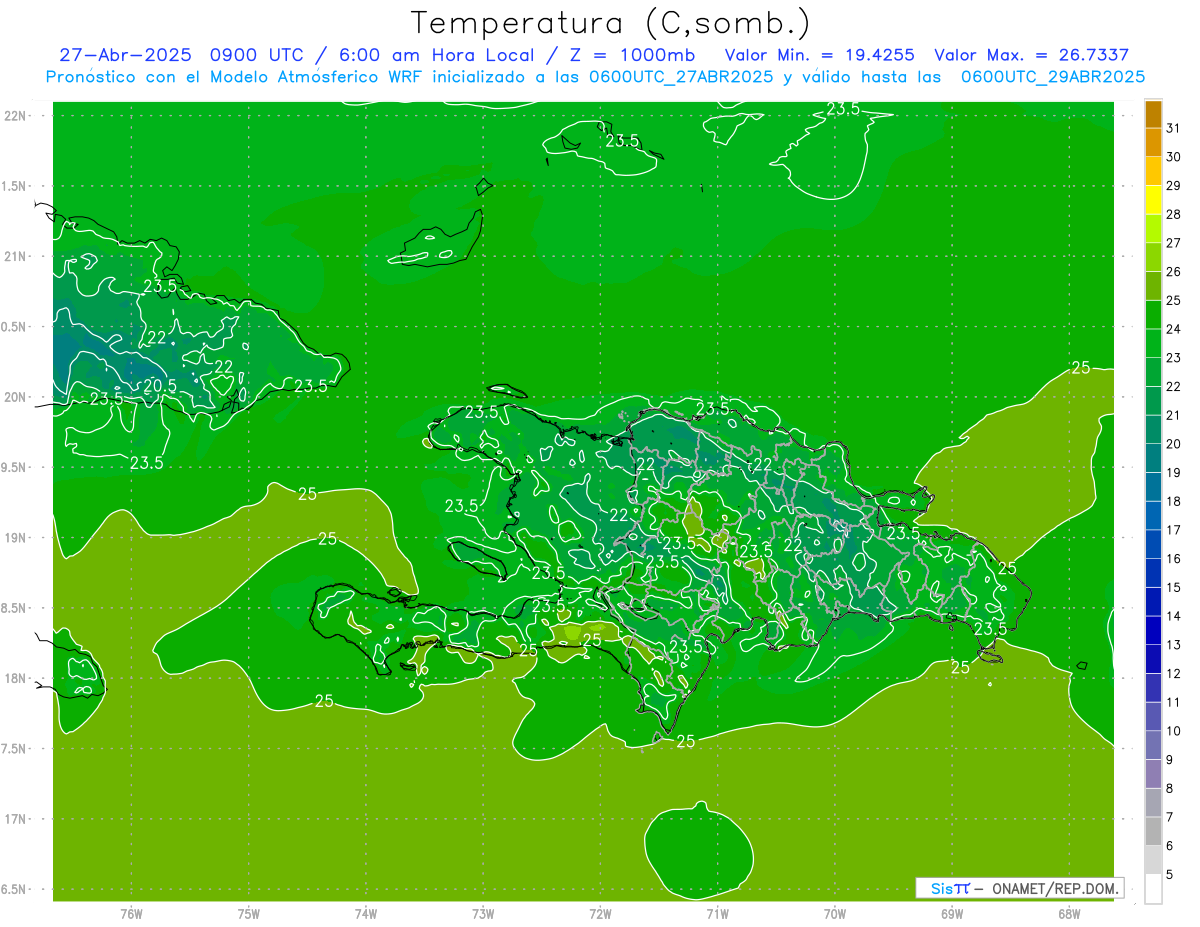The width and height of the screenshot is (1200, 927).
Task: Click the '20N' latitude axis label
Action: [x=16, y=397]
